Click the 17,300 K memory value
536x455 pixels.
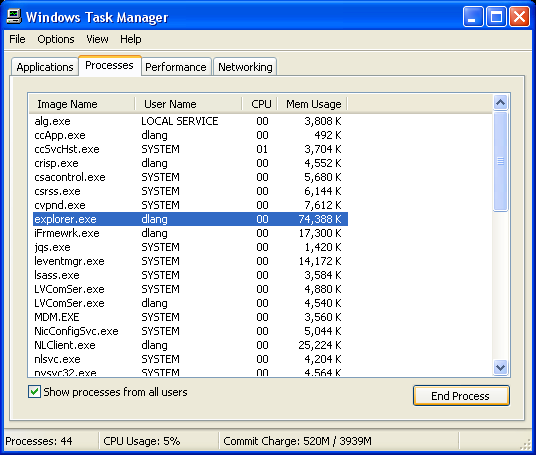tap(320, 233)
